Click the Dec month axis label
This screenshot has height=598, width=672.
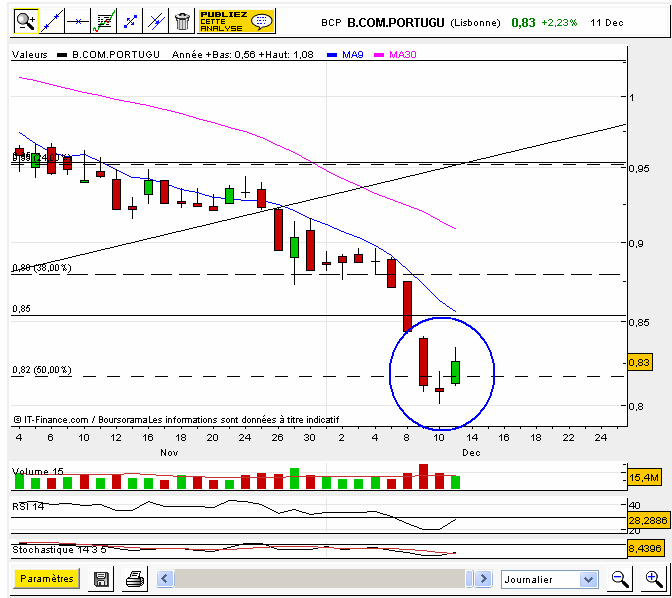pos(471,453)
